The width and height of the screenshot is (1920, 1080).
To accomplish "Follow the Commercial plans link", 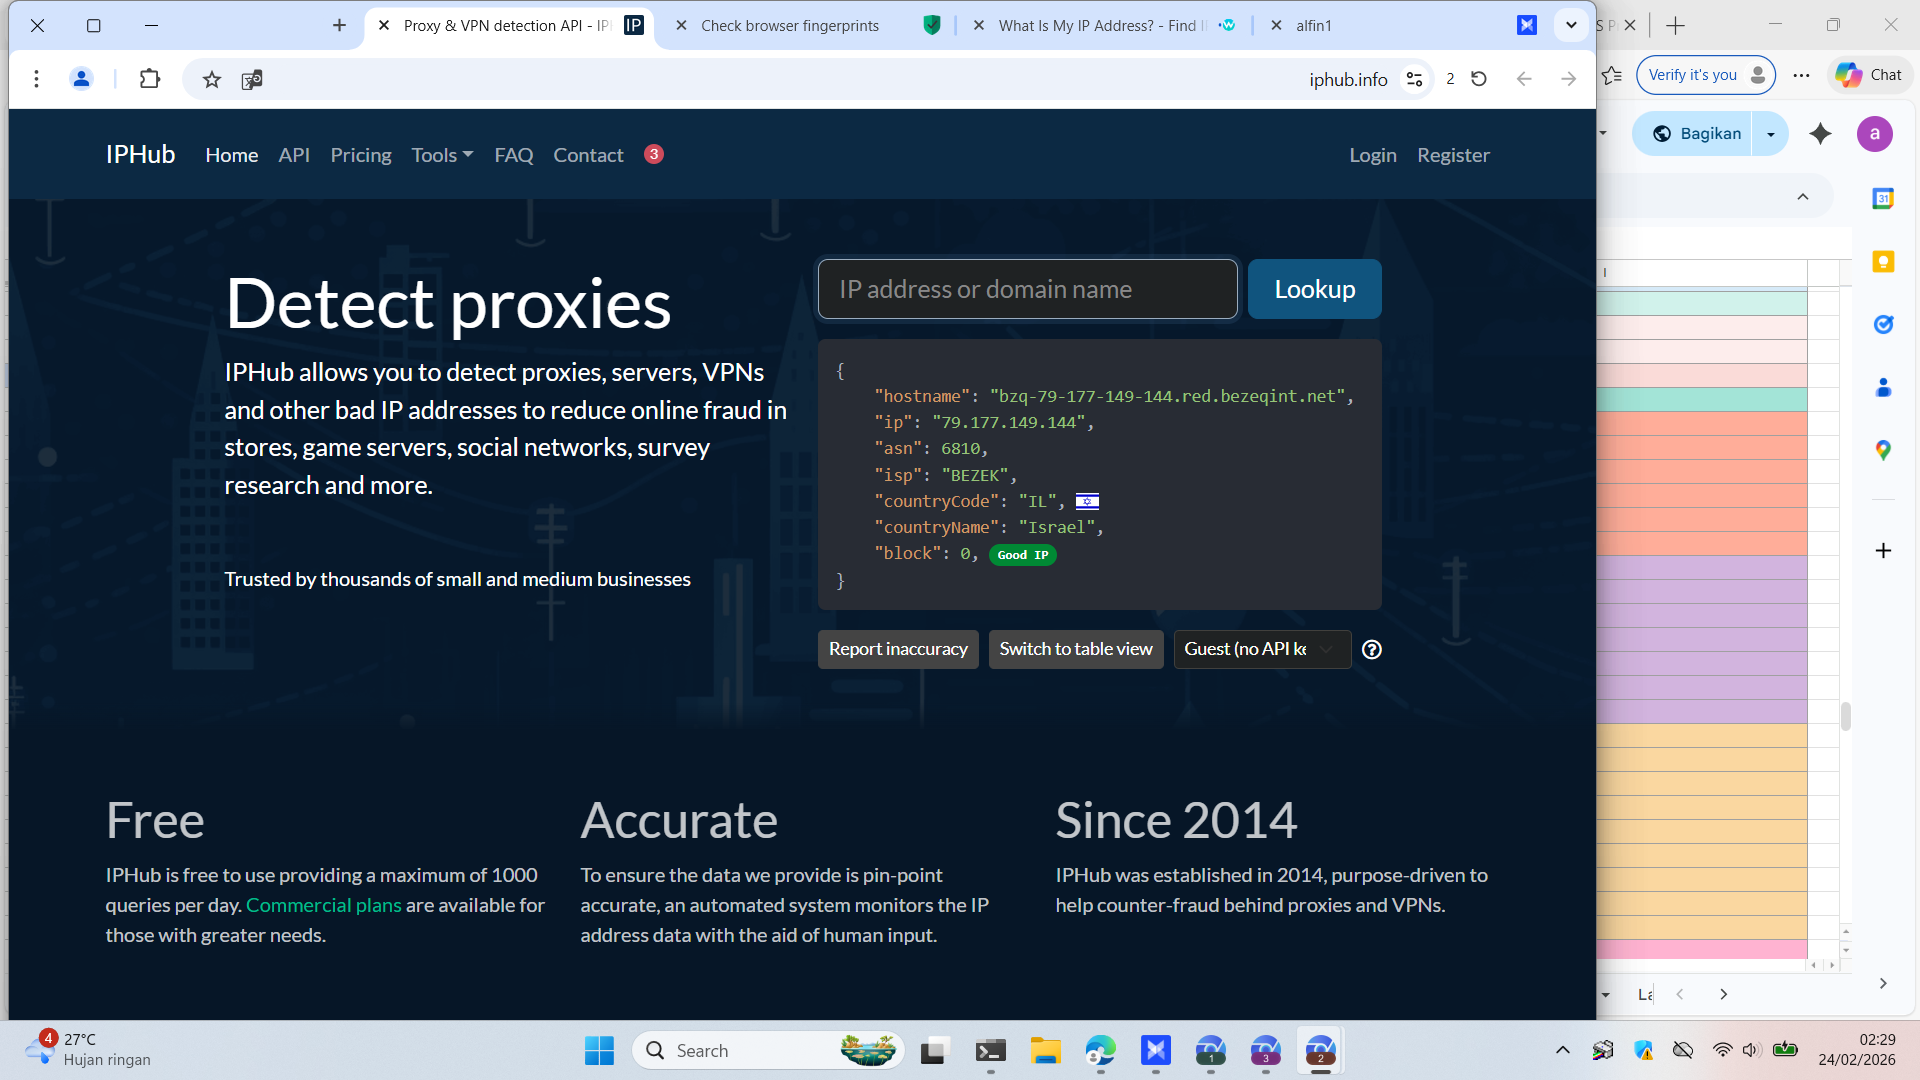I will click(323, 905).
